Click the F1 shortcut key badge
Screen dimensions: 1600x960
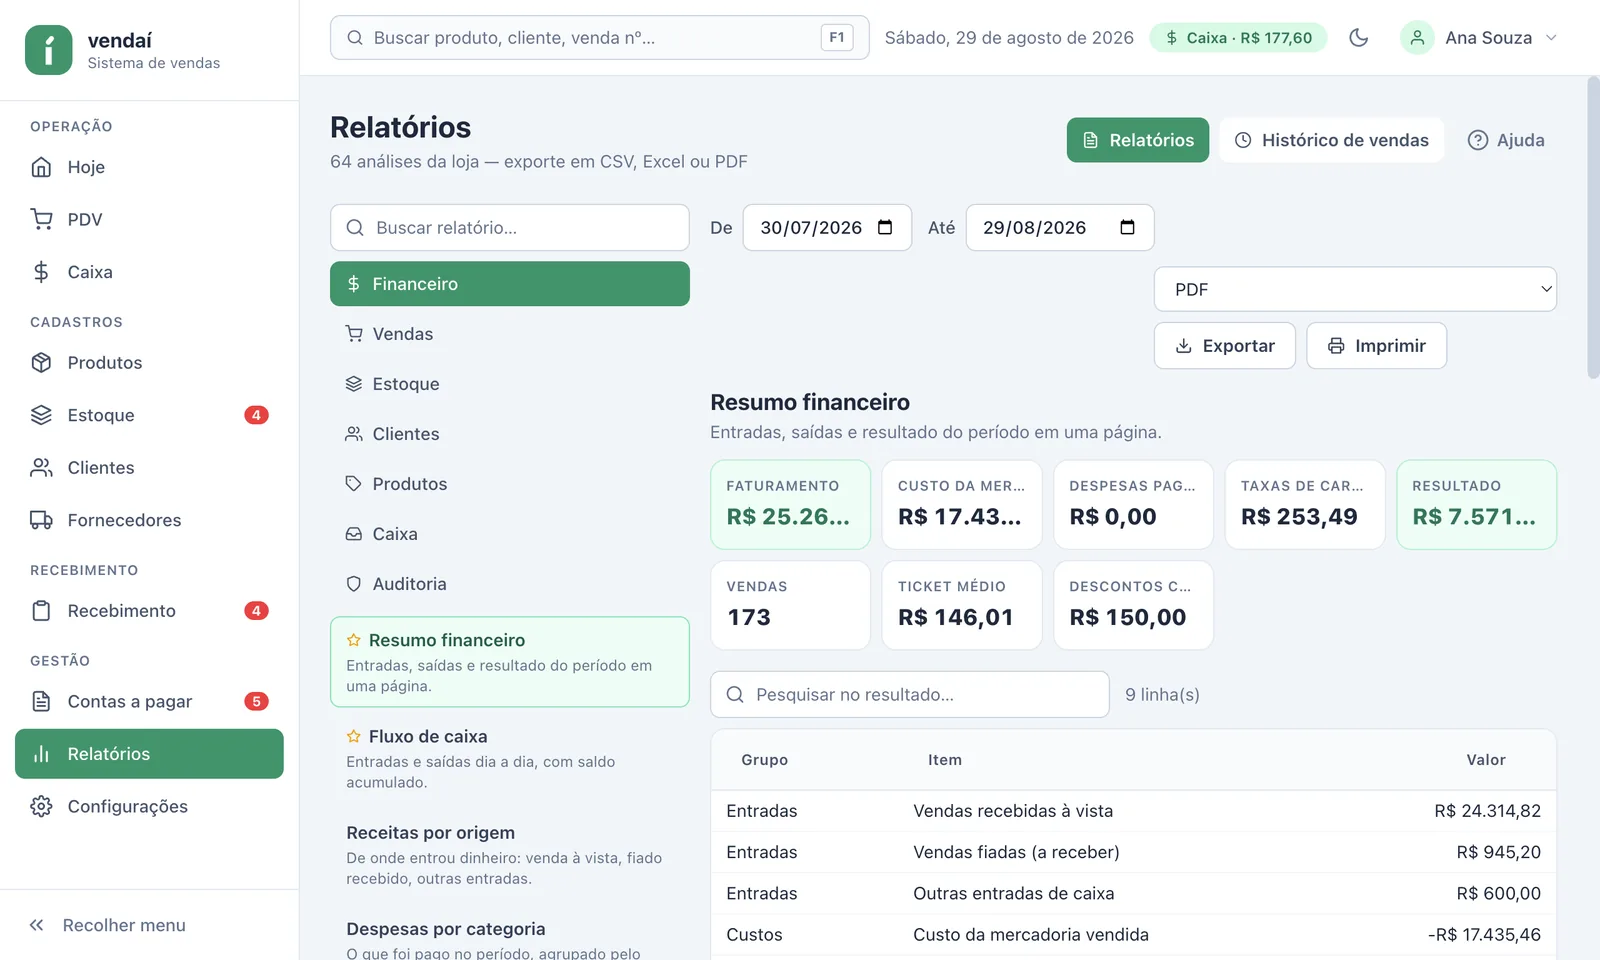837,38
